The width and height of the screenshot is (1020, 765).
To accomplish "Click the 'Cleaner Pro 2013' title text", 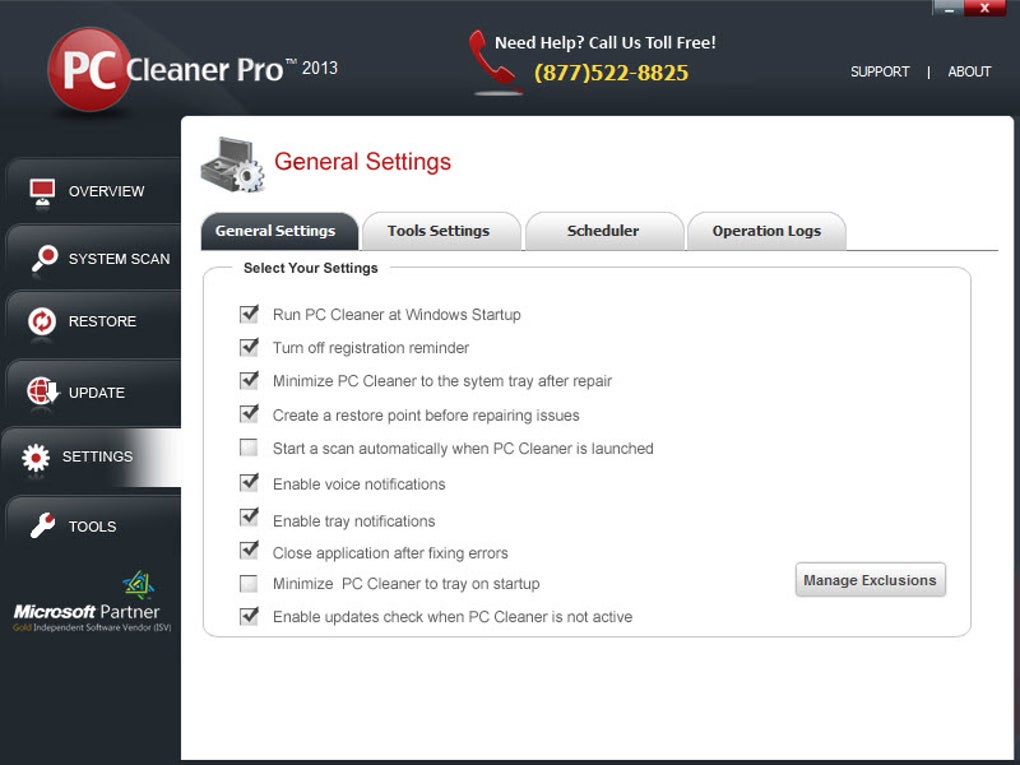I will click(x=232, y=70).
